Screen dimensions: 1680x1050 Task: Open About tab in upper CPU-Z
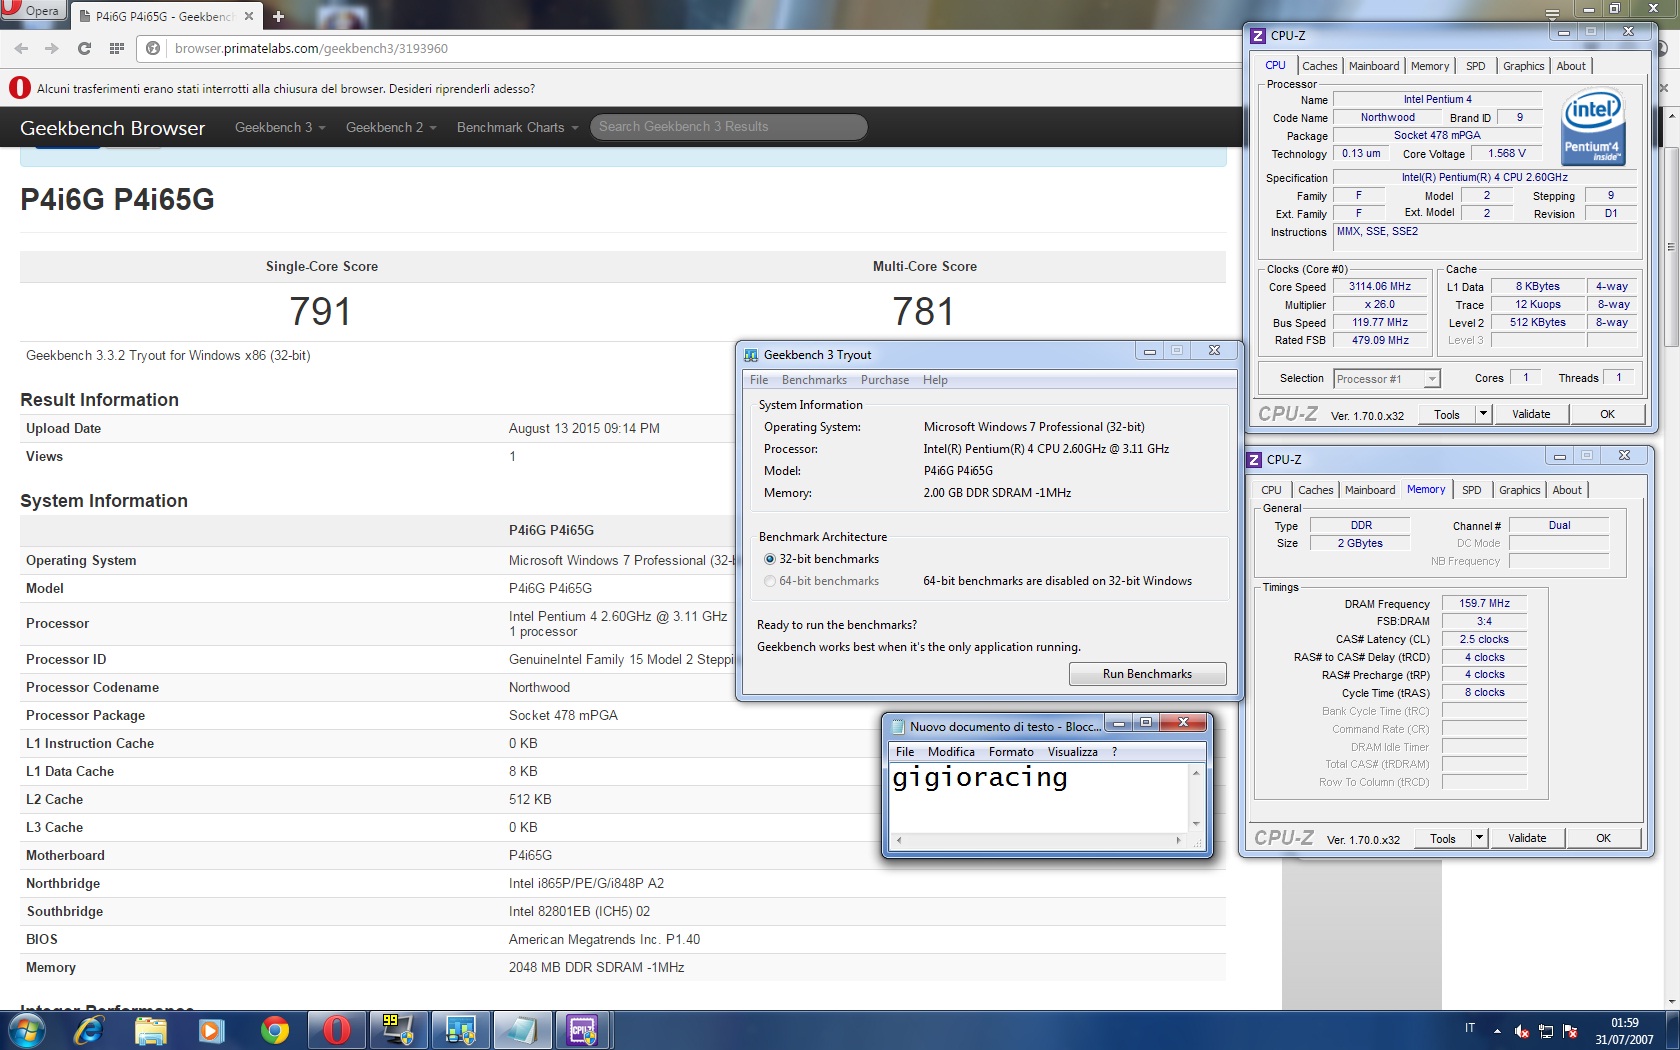pos(1571,66)
